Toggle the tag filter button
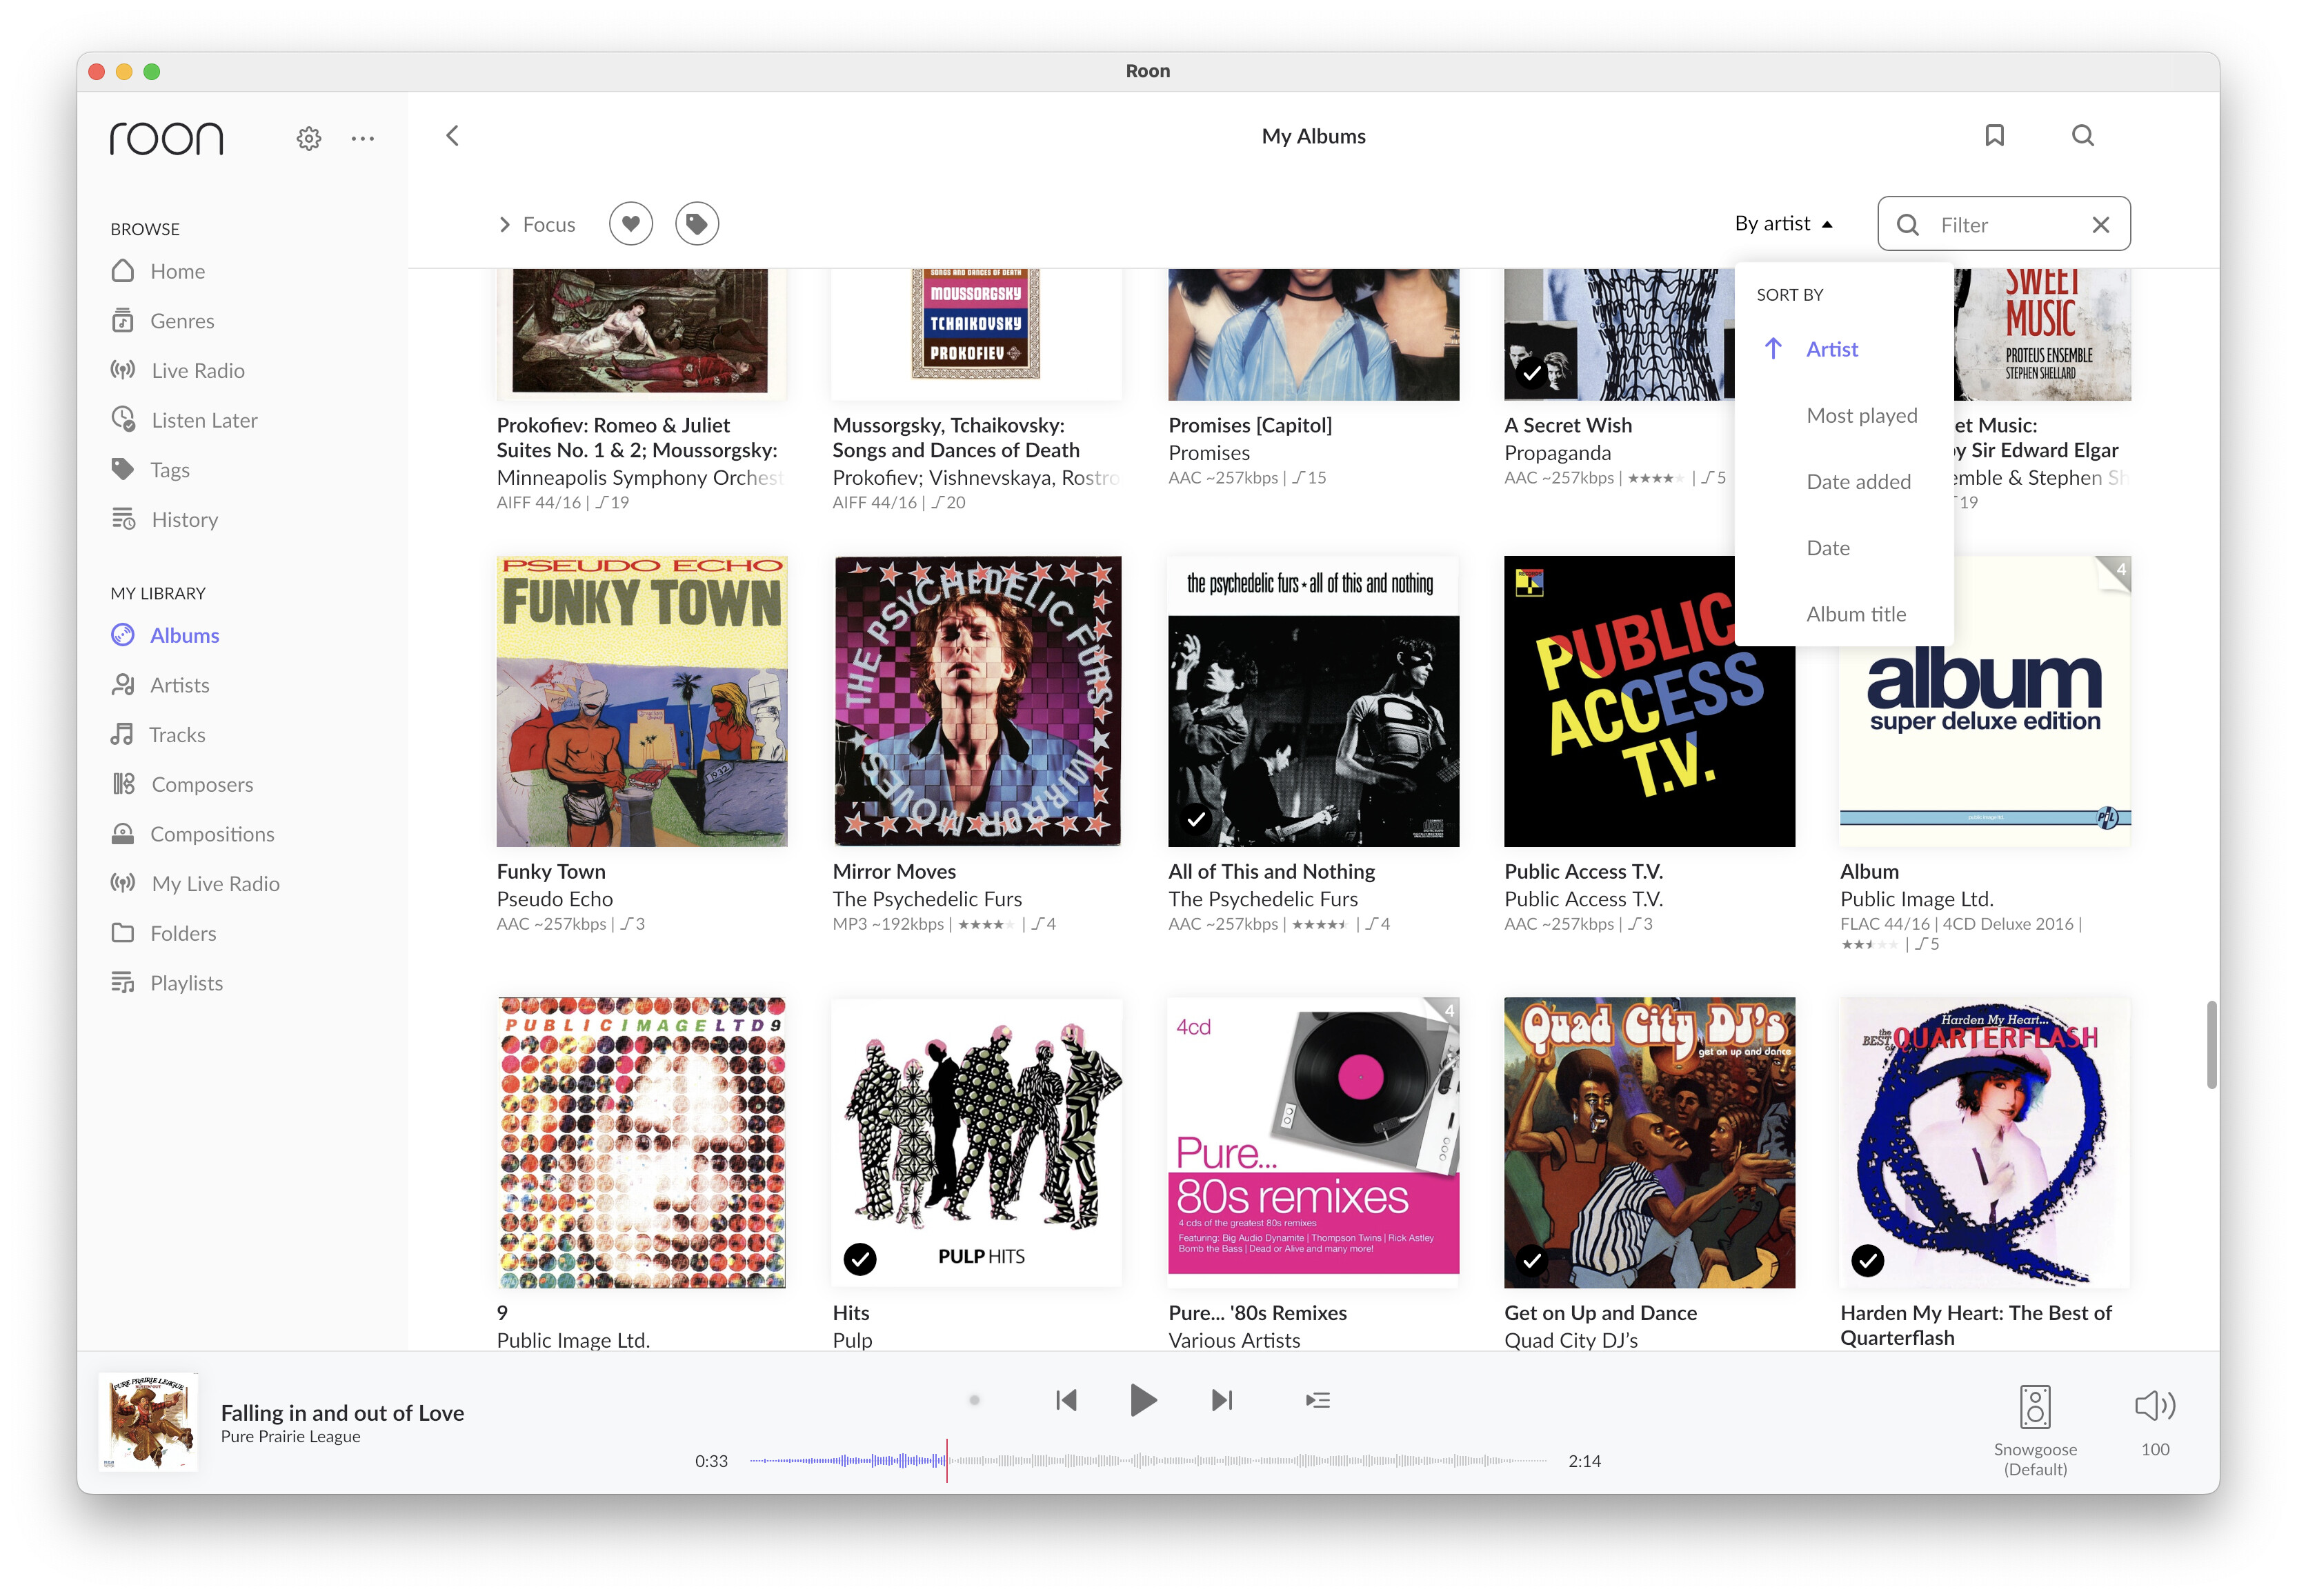Screen dimensions: 2297x1596 coord(696,224)
